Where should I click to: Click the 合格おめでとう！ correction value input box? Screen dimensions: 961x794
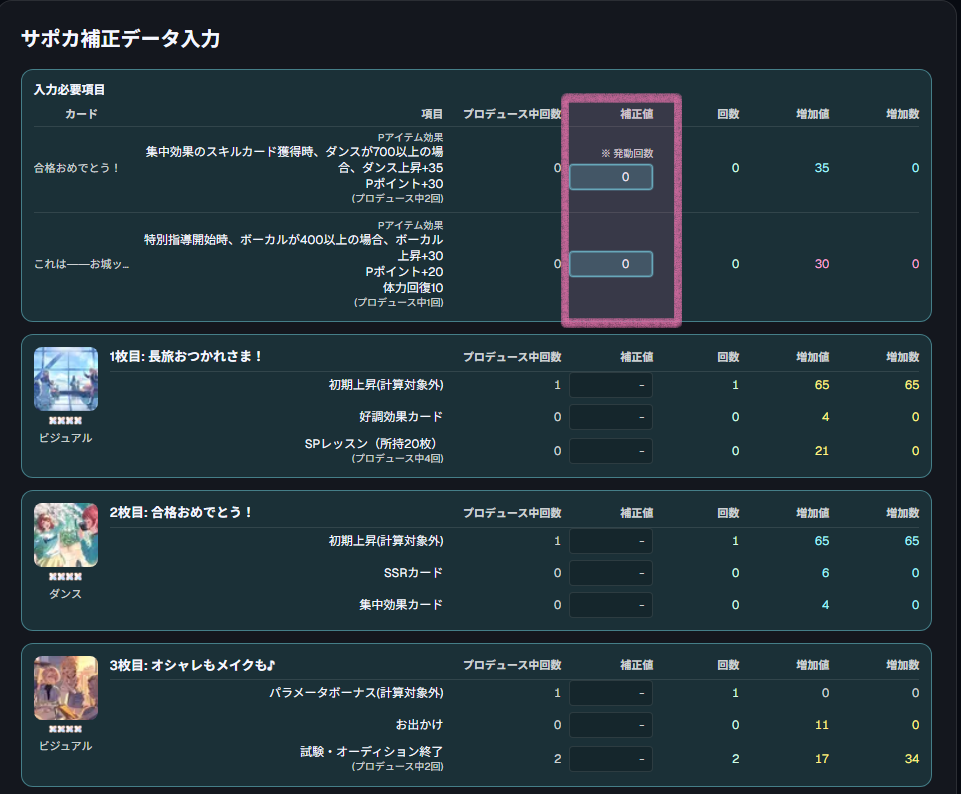click(x=610, y=176)
